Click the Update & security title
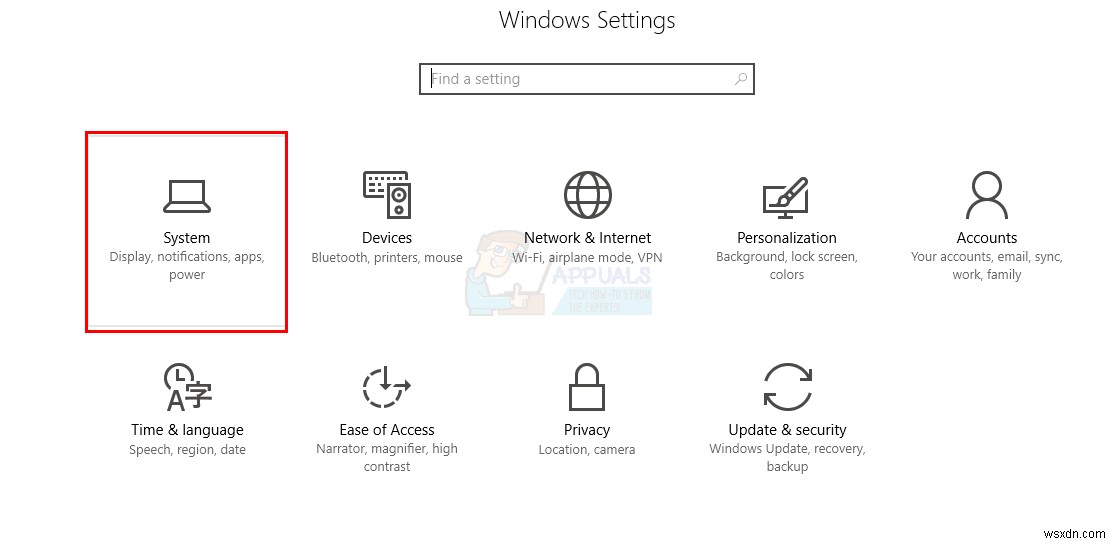The width and height of the screenshot is (1117, 544). [787, 430]
